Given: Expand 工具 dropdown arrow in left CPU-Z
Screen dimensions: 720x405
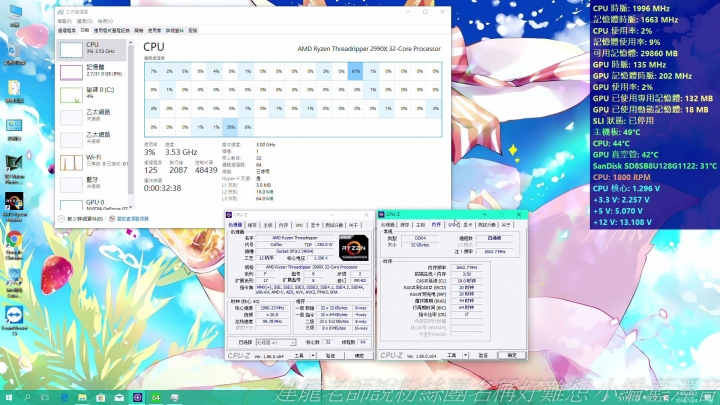Looking at the screenshot, I should (x=313, y=355).
